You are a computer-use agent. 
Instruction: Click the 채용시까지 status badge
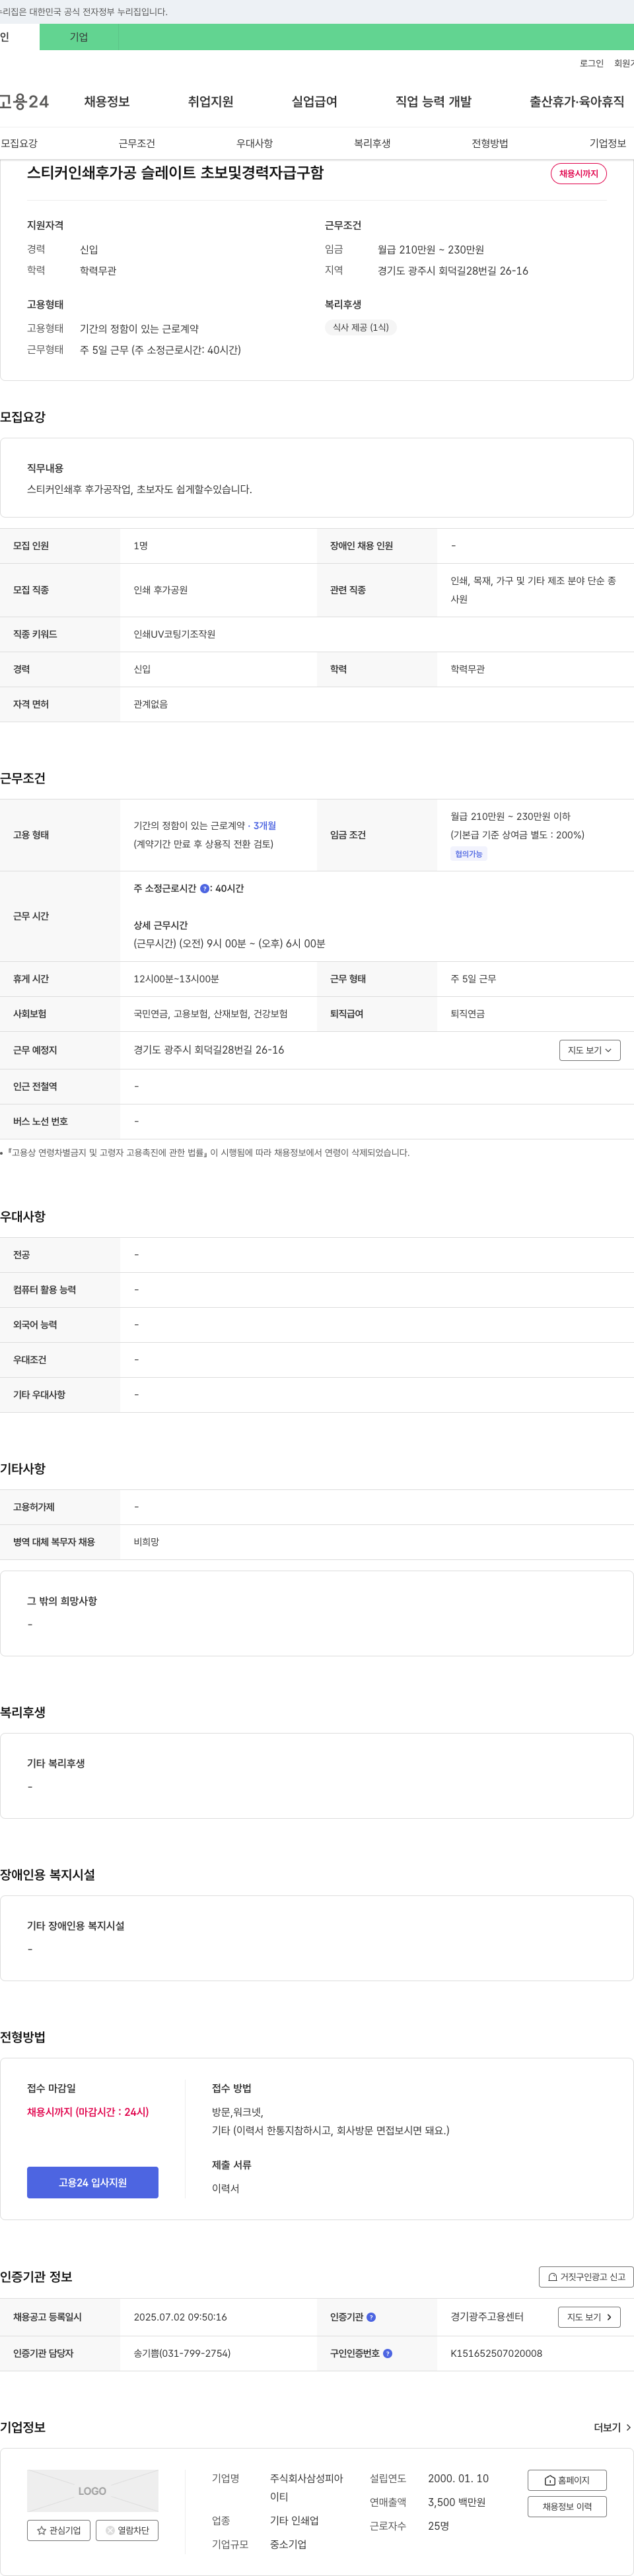(x=579, y=174)
